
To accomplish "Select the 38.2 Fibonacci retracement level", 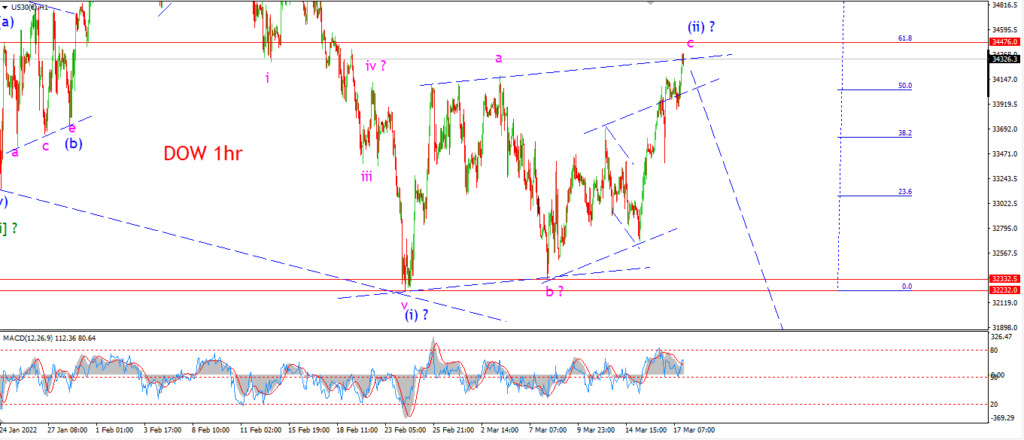I will point(905,133).
